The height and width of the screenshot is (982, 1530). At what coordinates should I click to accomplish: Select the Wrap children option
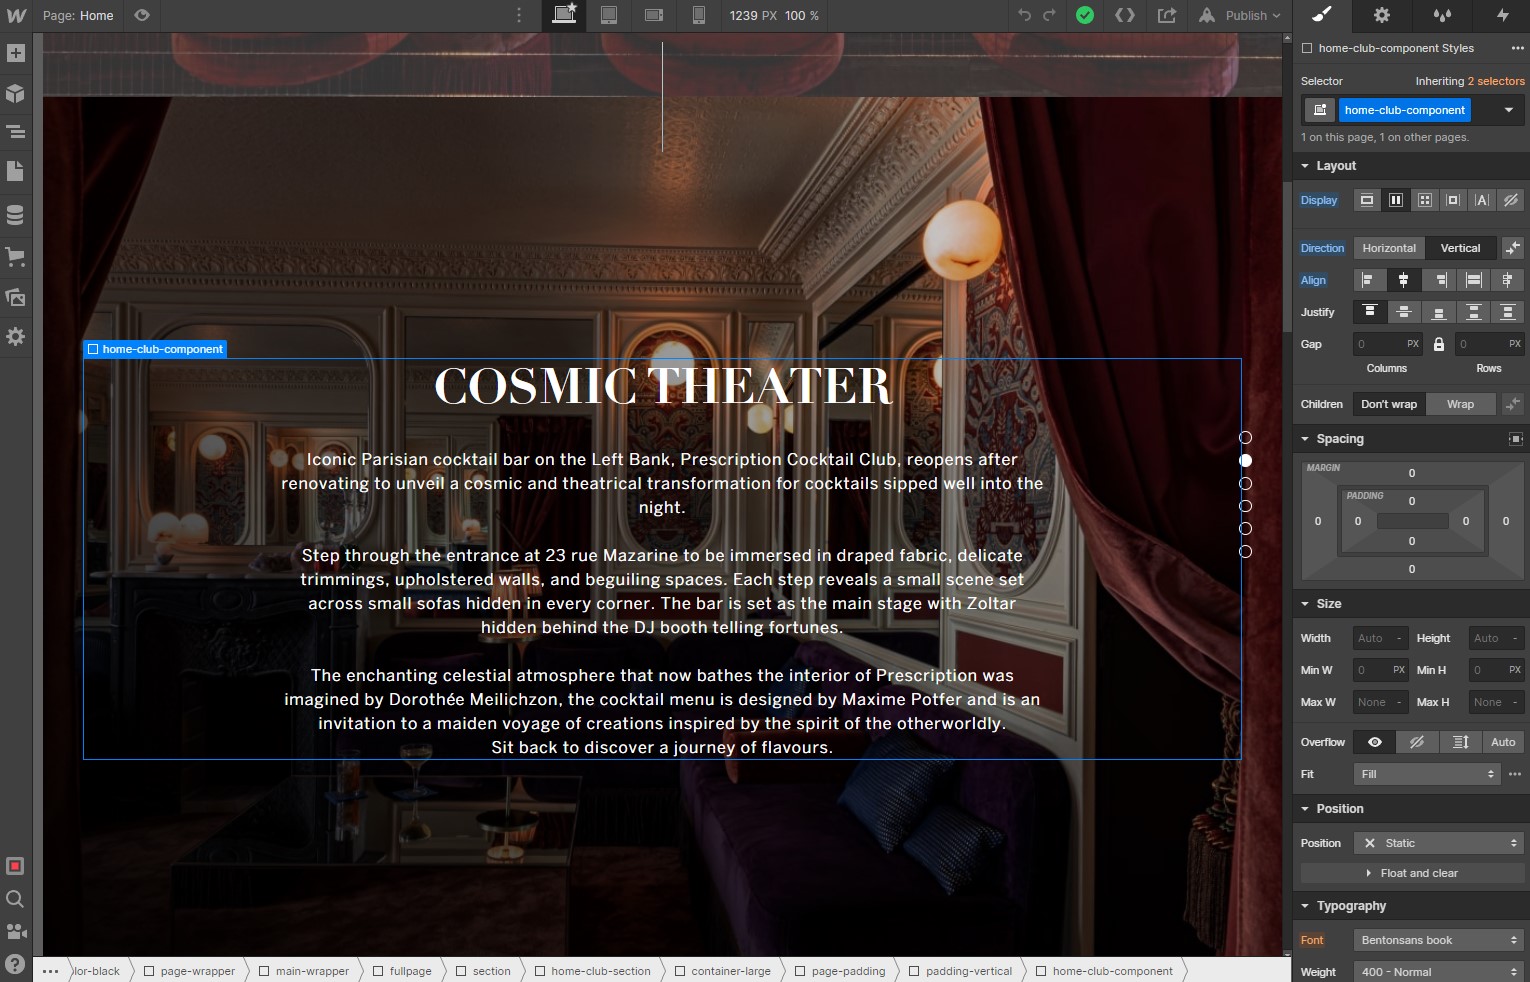(1460, 404)
